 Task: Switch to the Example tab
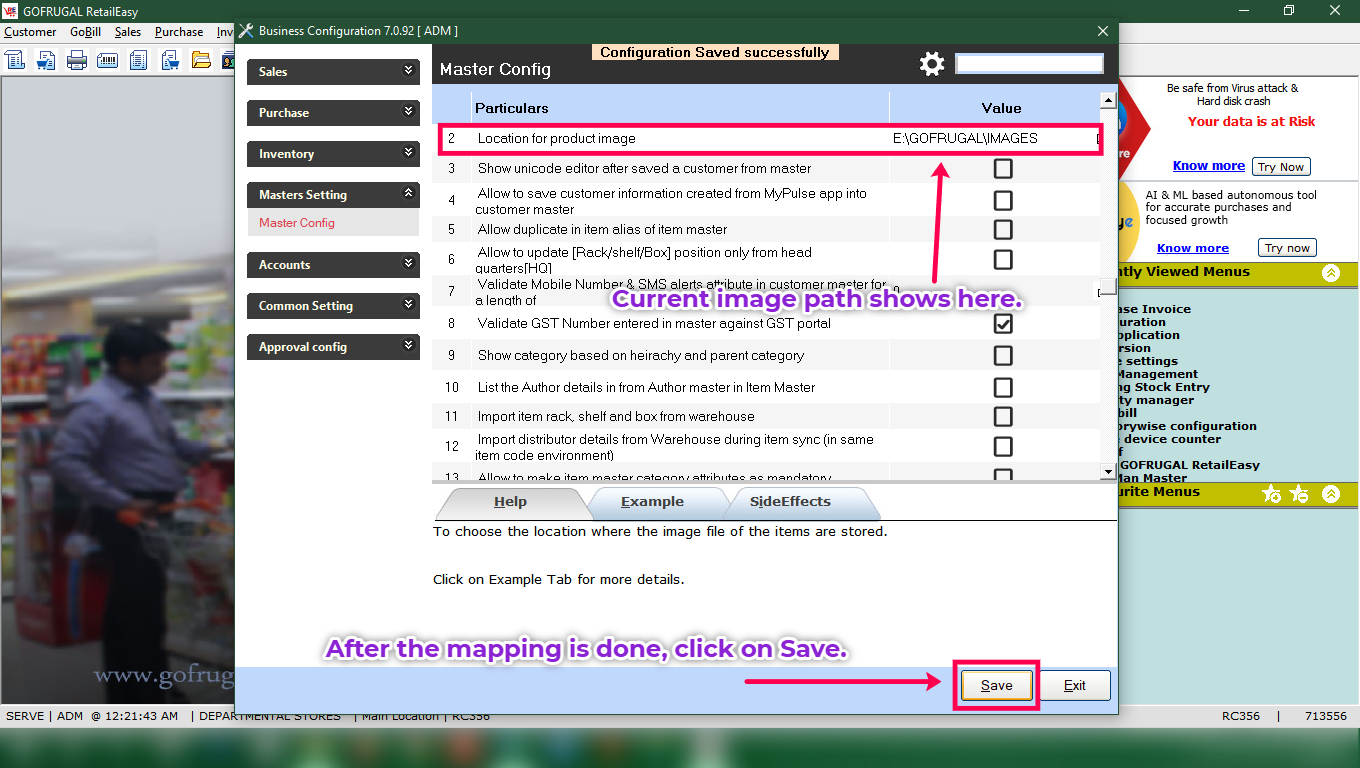(x=652, y=502)
